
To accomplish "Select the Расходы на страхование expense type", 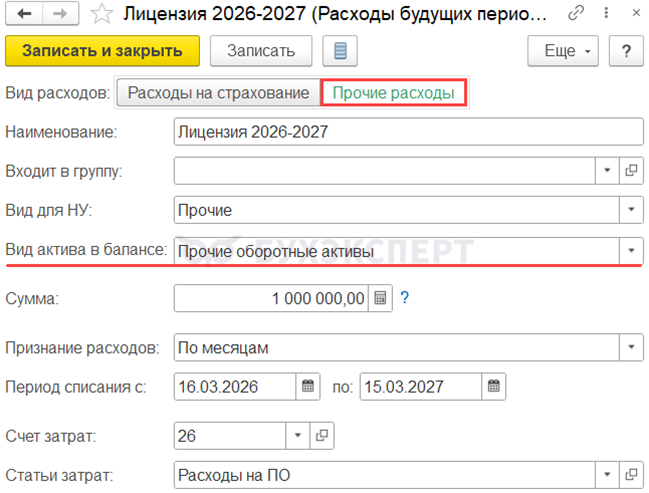I will point(218,93).
